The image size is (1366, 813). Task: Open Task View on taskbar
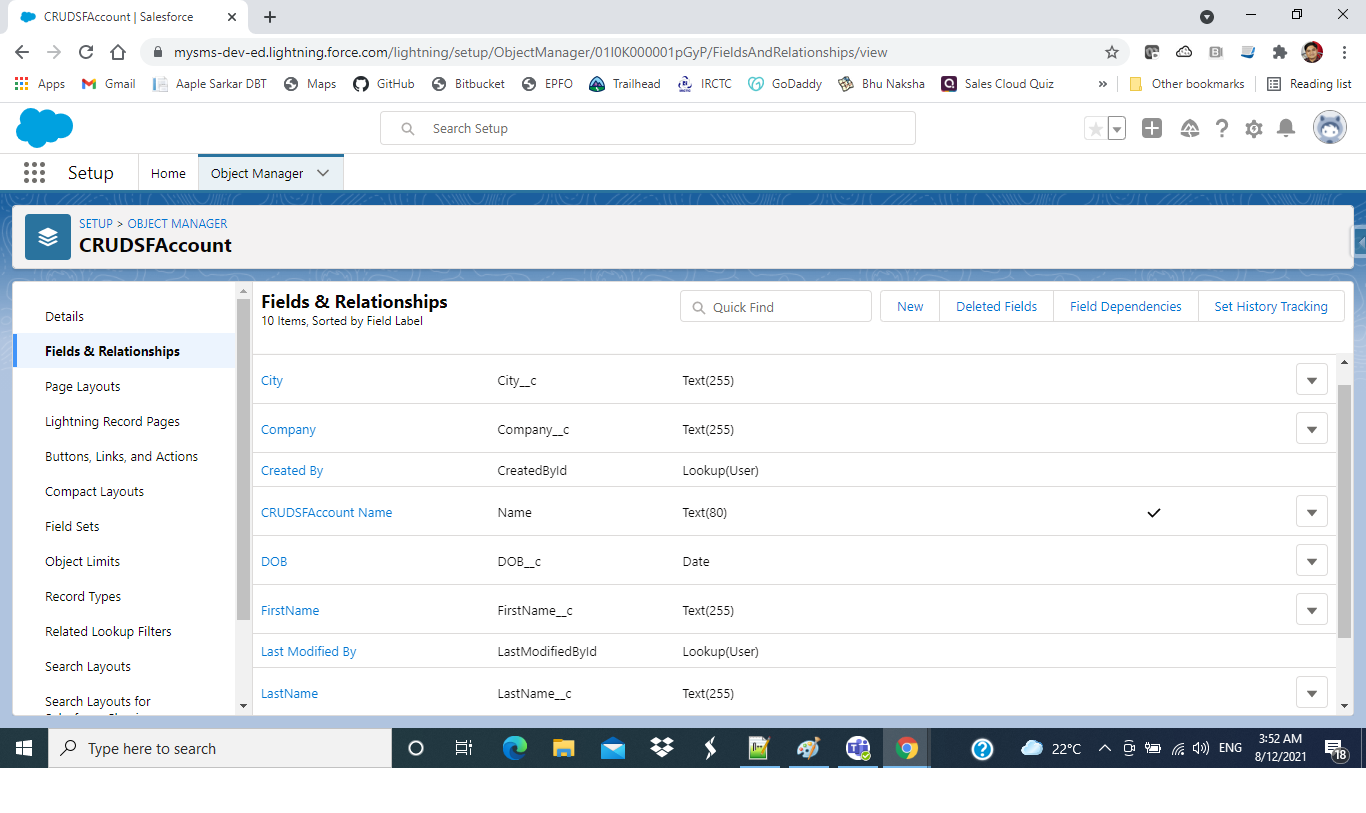coord(464,748)
